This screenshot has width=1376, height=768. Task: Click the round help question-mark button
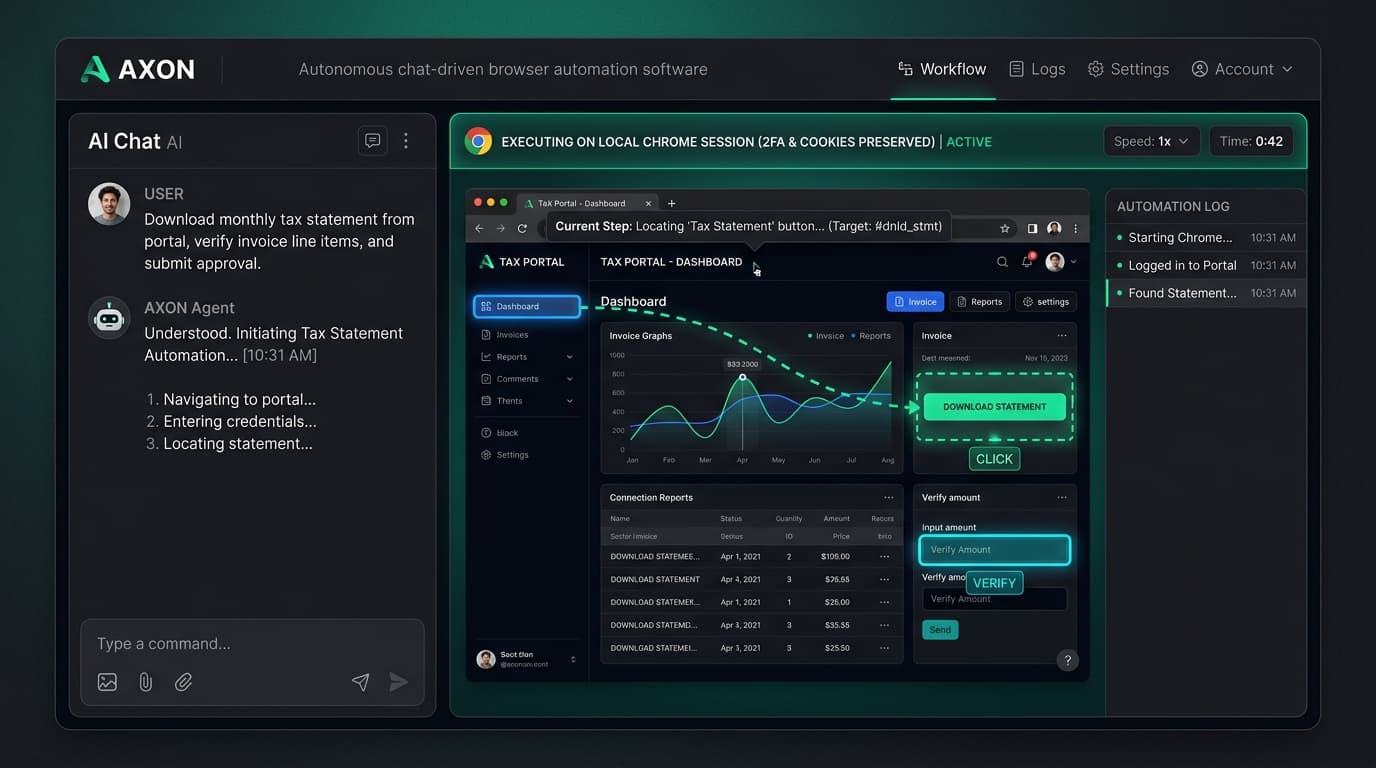1067,660
